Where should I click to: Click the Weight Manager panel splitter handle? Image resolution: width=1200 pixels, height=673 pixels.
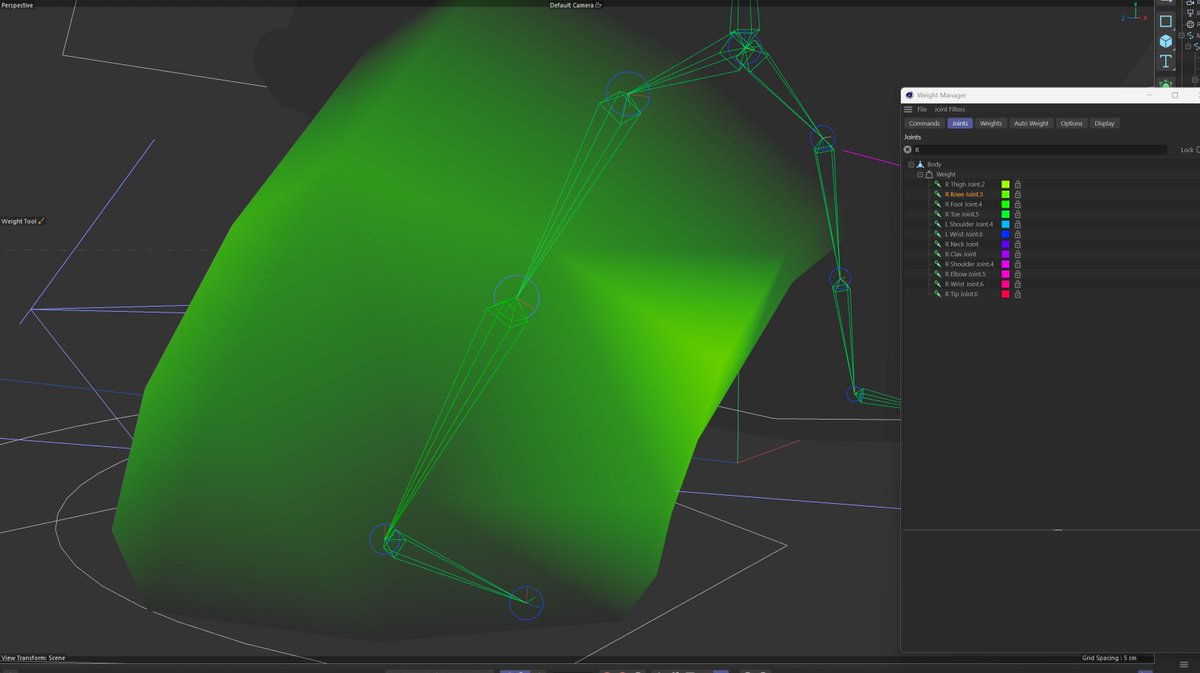[x=1057, y=530]
